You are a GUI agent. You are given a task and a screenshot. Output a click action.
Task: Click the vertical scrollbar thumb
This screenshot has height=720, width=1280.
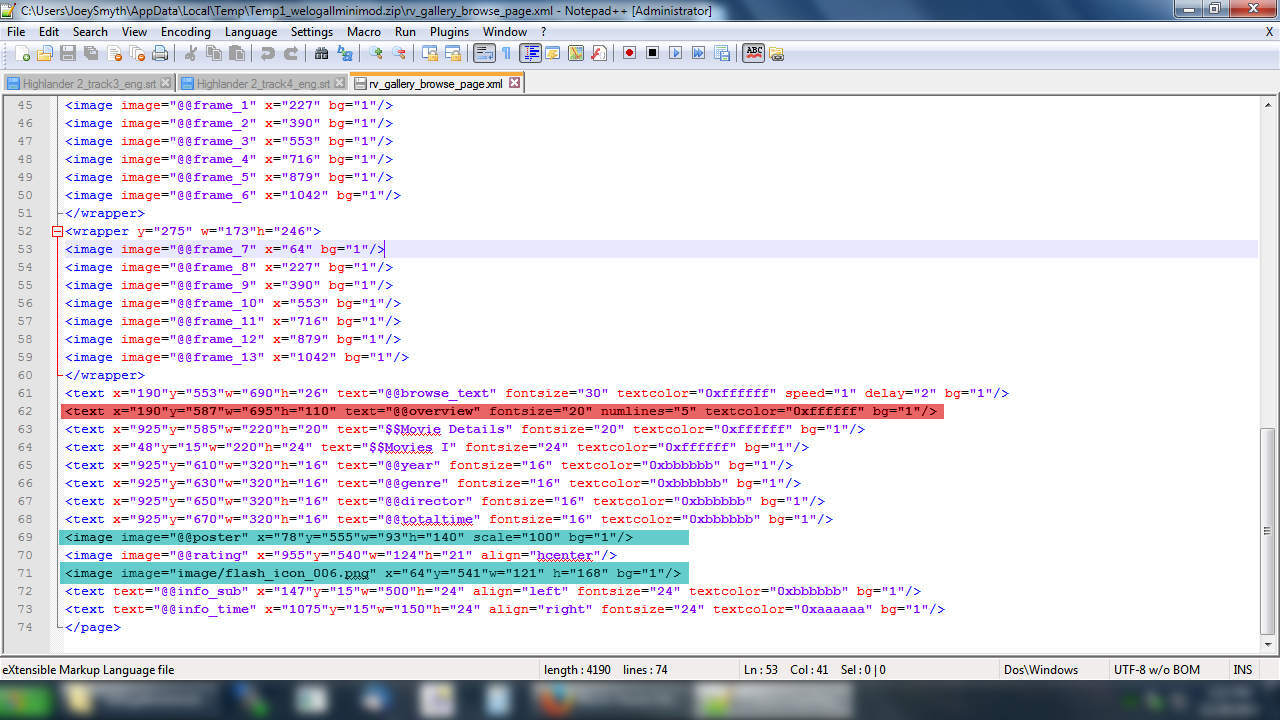point(1268,530)
